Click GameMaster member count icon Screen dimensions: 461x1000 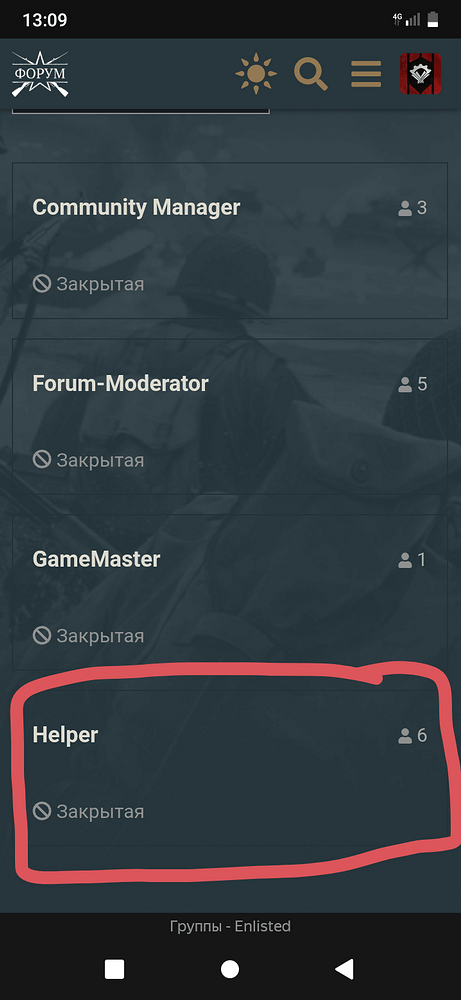[x=405, y=560]
